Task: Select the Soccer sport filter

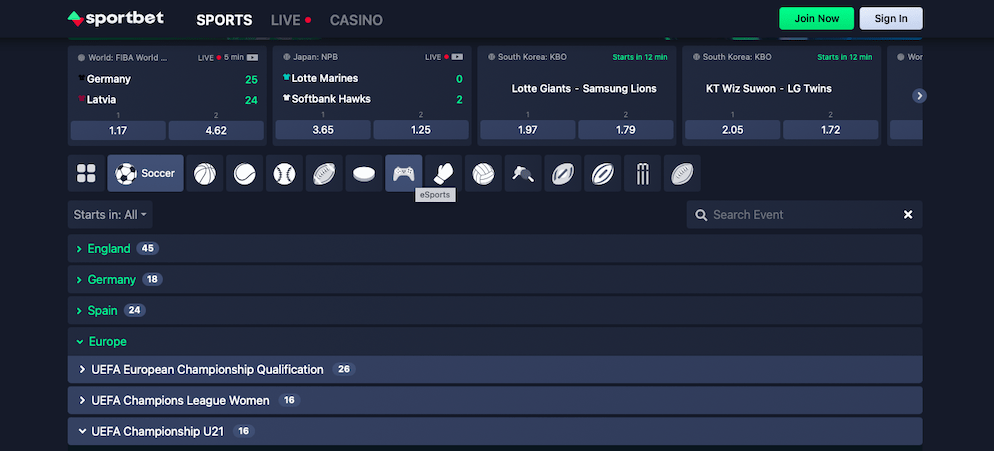Action: click(x=145, y=173)
